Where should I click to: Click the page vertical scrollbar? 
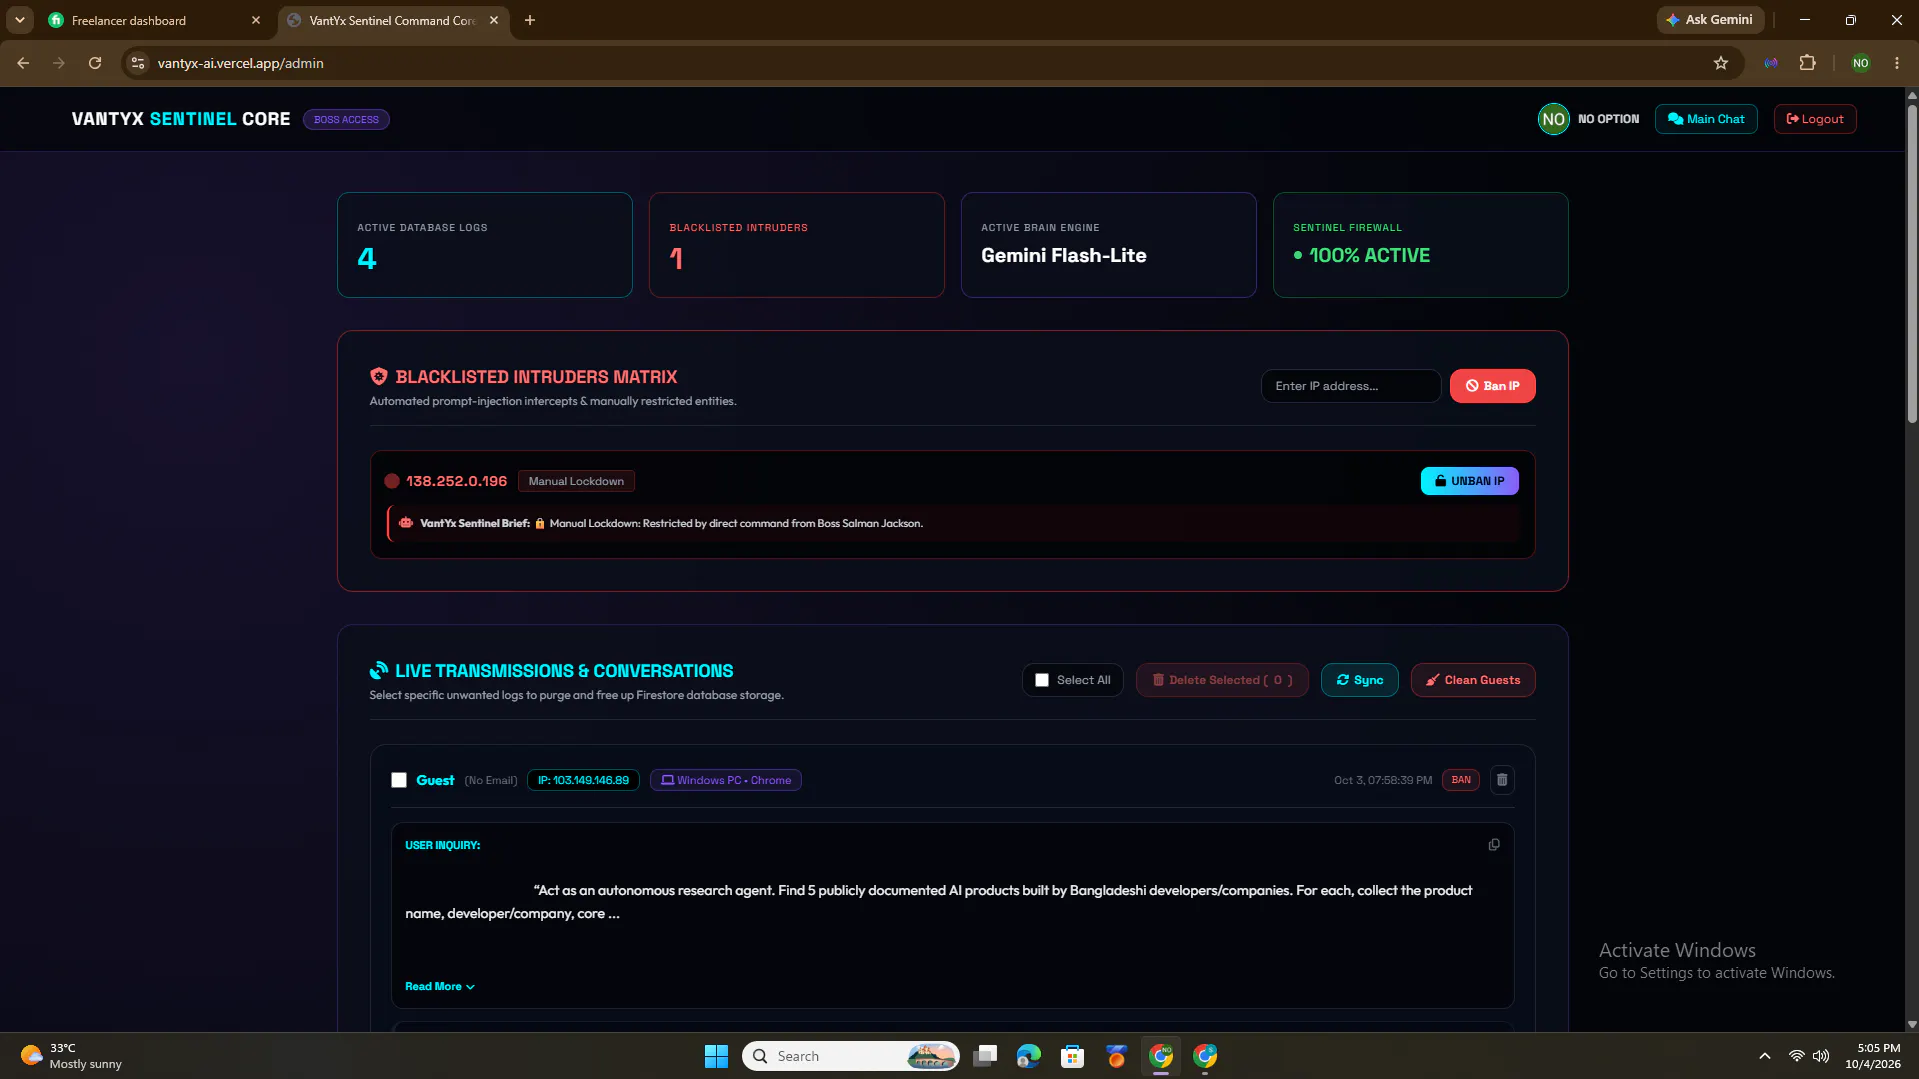pyautogui.click(x=1912, y=262)
